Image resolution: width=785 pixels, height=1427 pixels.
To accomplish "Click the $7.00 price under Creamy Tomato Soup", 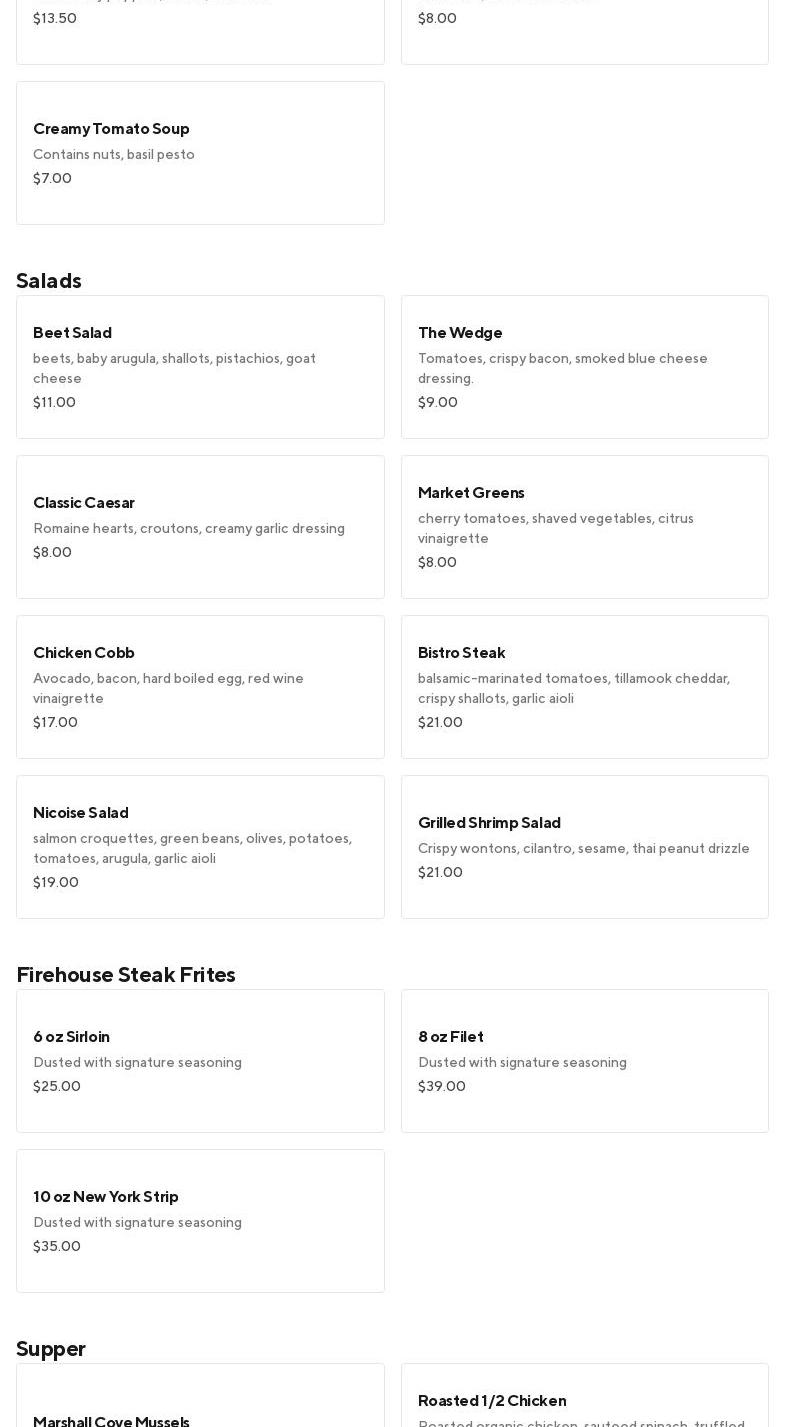I will pyautogui.click(x=52, y=179).
